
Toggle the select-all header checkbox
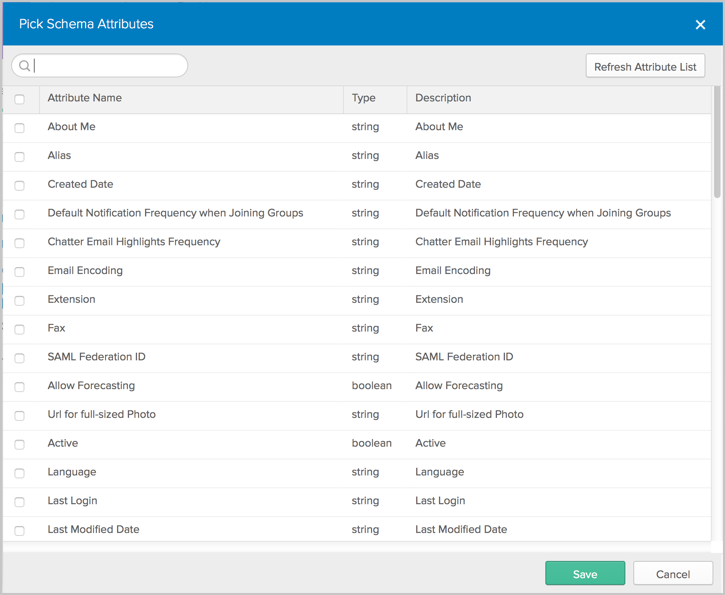(x=19, y=99)
